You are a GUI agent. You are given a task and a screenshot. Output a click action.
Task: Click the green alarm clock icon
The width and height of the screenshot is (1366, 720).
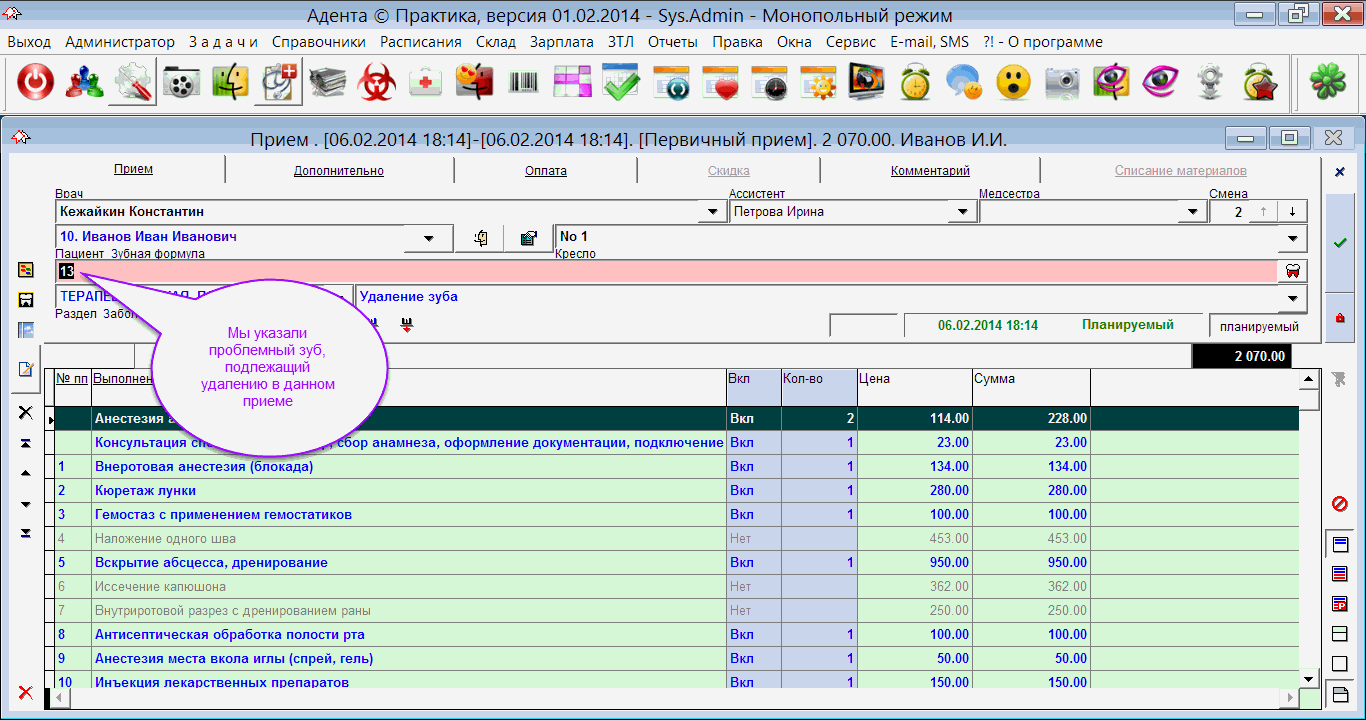click(915, 83)
